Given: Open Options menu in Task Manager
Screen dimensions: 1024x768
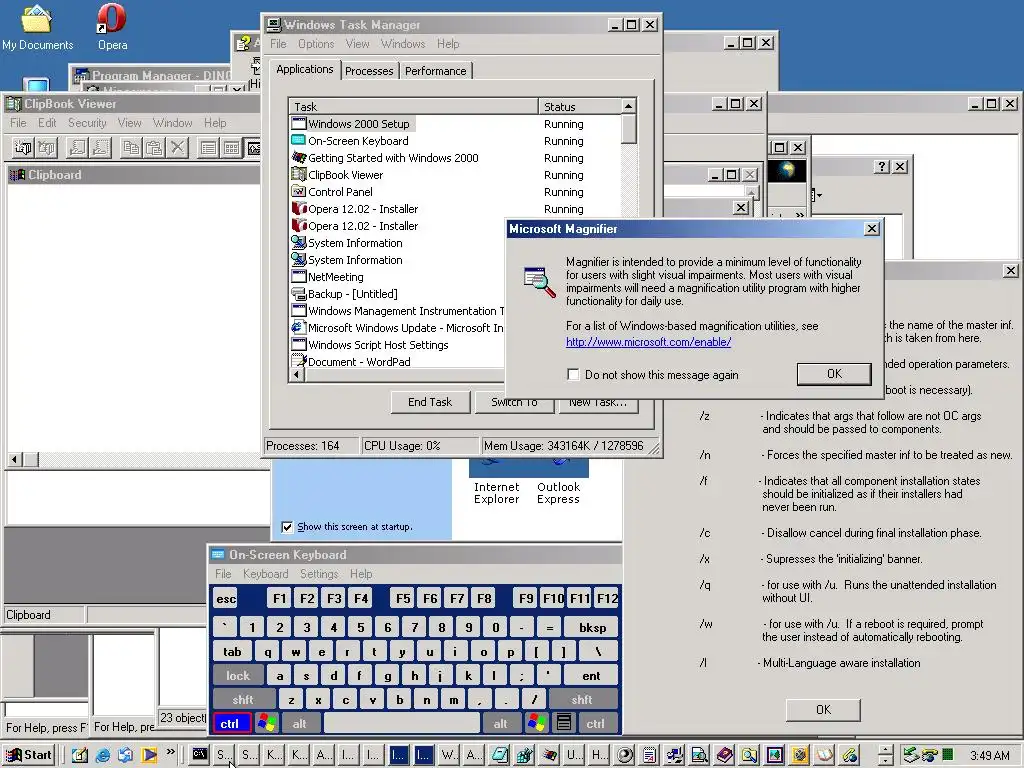Looking at the screenshot, I should tap(316, 44).
